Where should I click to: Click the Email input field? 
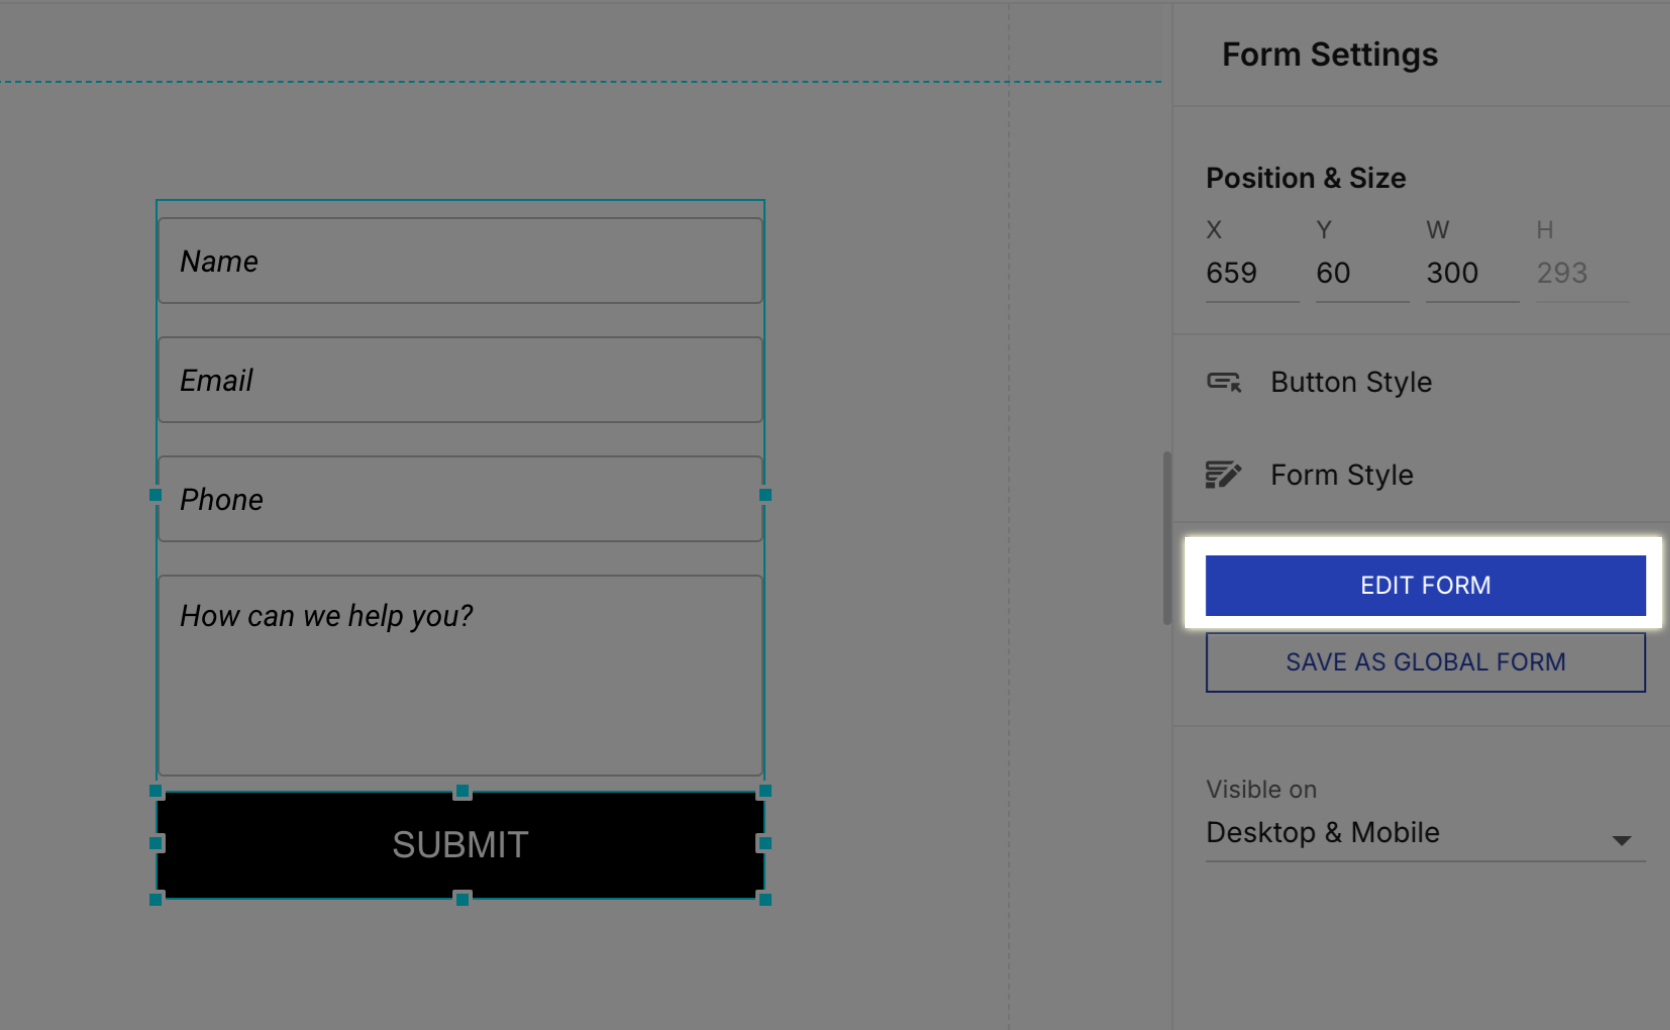pos(460,380)
